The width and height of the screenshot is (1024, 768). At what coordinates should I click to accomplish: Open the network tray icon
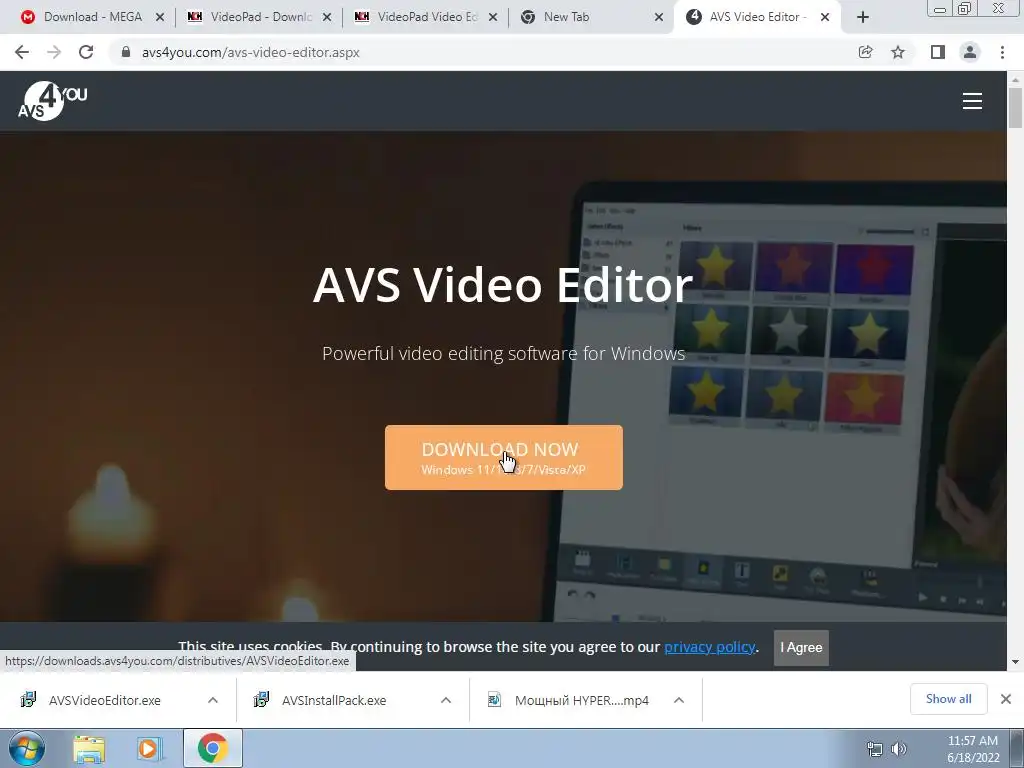point(874,749)
